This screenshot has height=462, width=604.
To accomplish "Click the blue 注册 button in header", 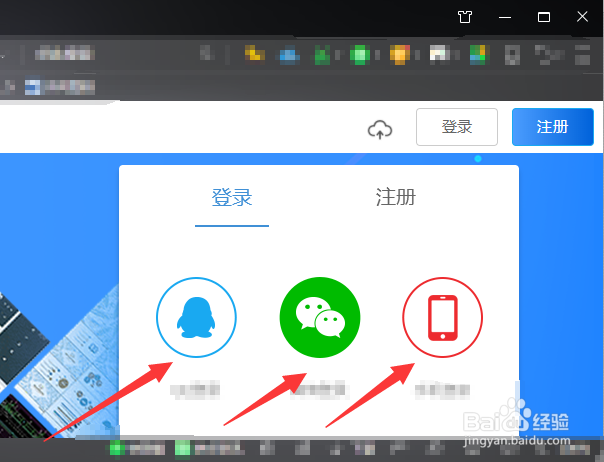I will point(553,127).
